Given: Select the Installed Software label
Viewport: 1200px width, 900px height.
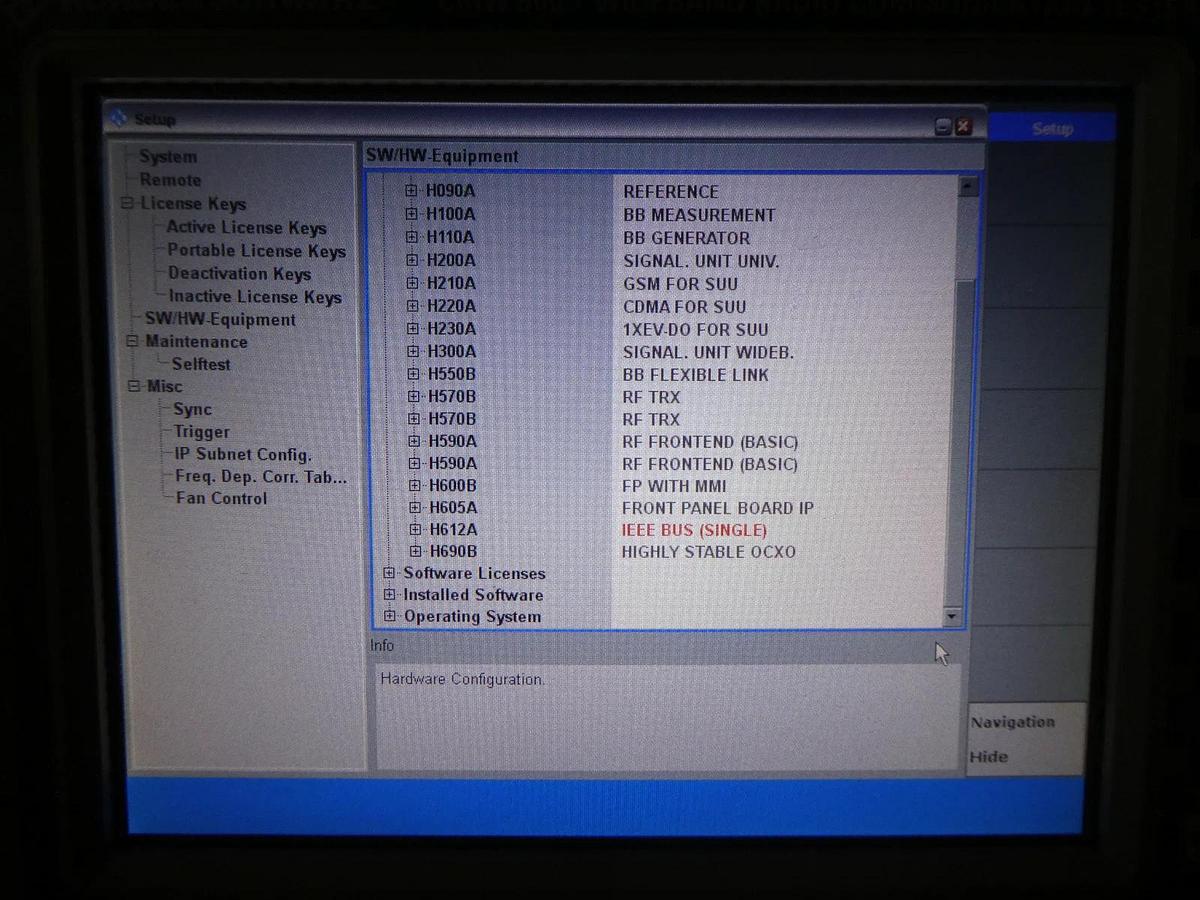Looking at the screenshot, I should (x=473, y=595).
